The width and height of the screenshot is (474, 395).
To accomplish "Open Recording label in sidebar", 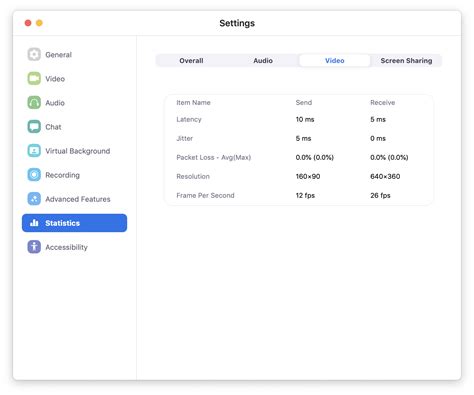I will 62,175.
